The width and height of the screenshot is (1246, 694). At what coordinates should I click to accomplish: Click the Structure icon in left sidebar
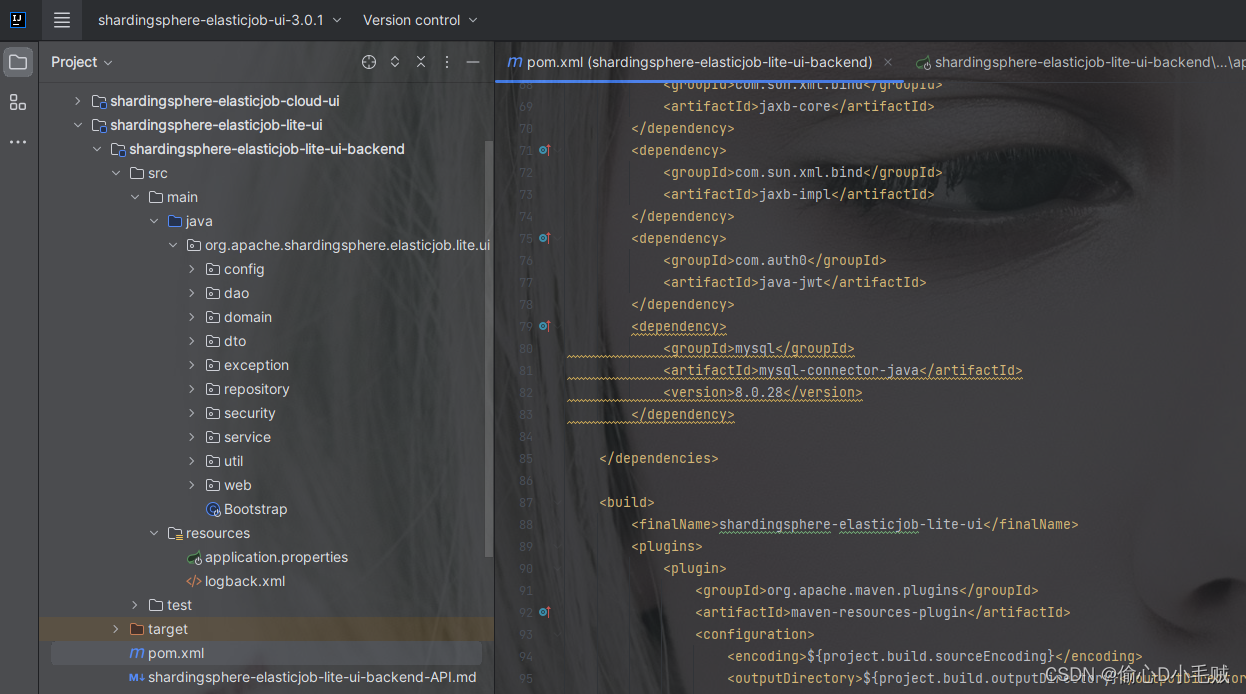(17, 102)
